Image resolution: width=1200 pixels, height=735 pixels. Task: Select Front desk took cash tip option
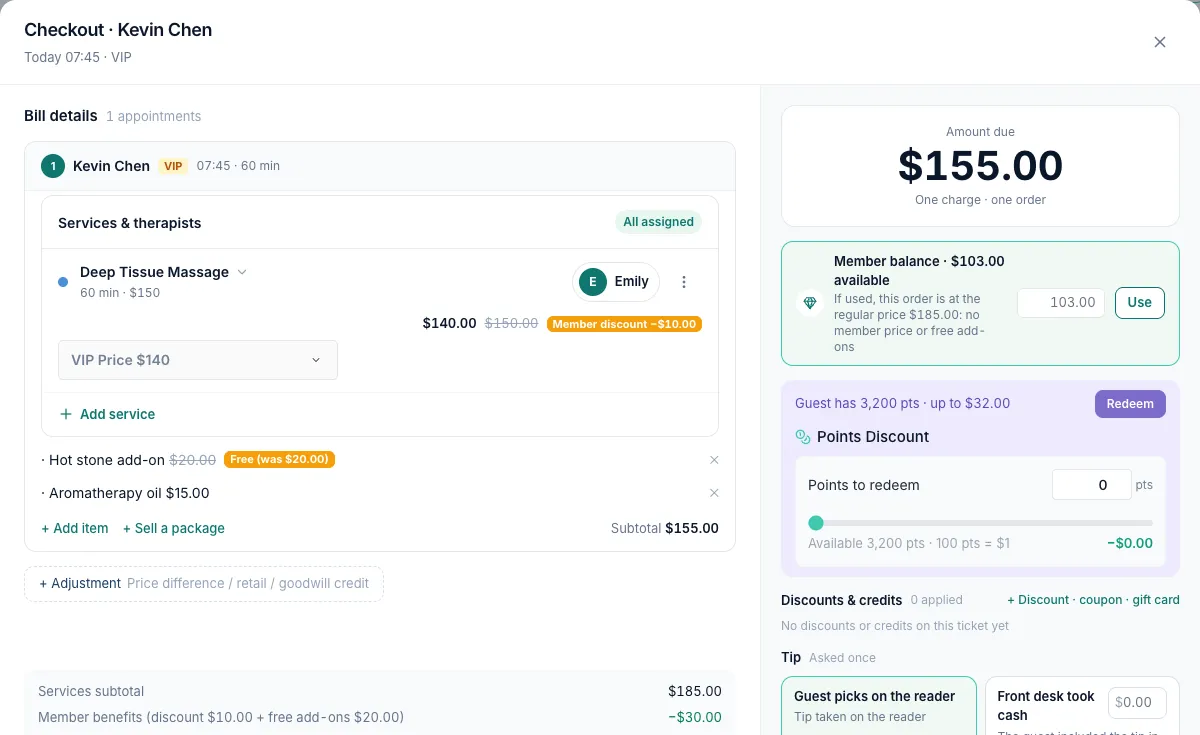coord(1082,706)
